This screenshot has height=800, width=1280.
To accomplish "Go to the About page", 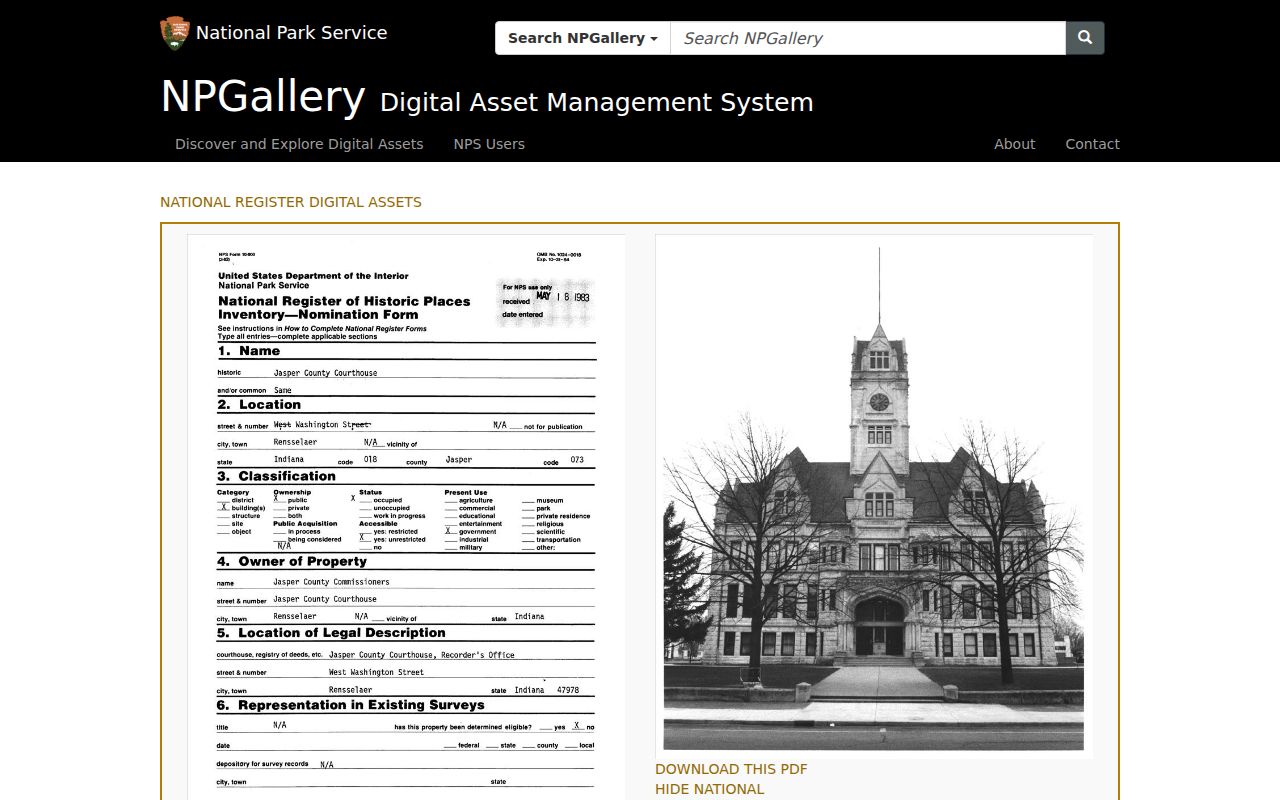I will [1014, 144].
